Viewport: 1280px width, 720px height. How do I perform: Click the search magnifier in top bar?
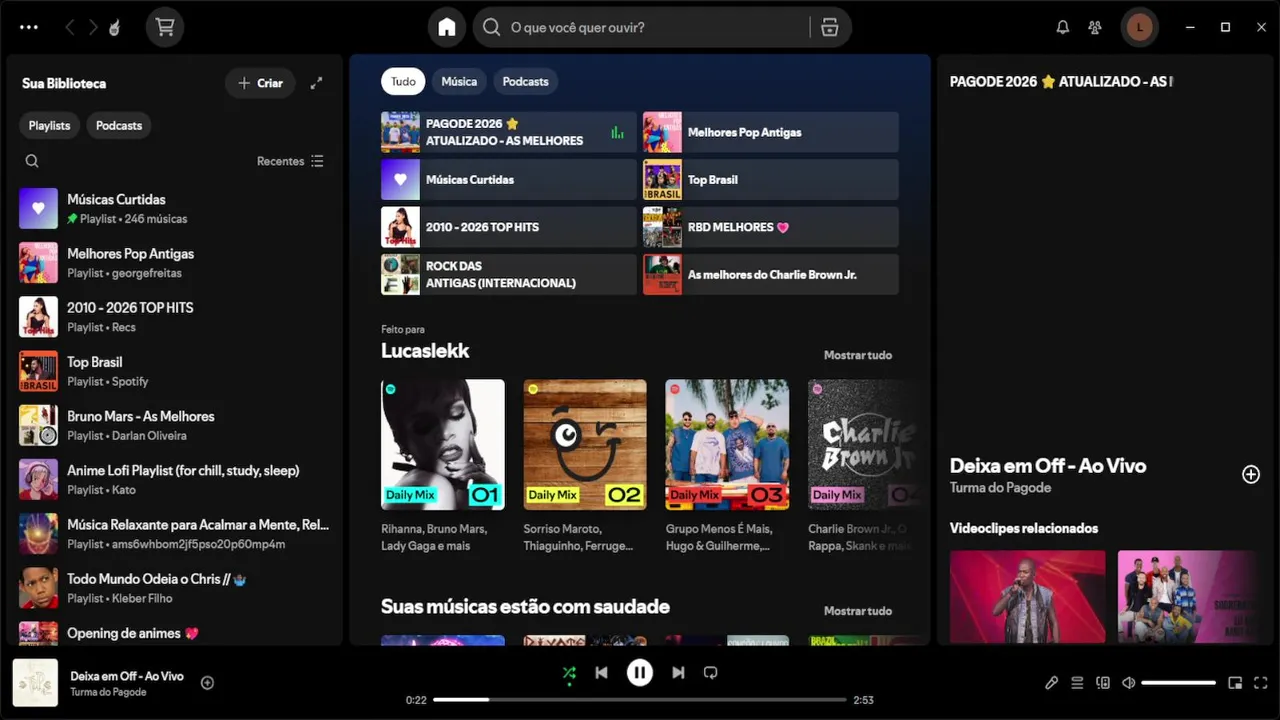click(491, 27)
